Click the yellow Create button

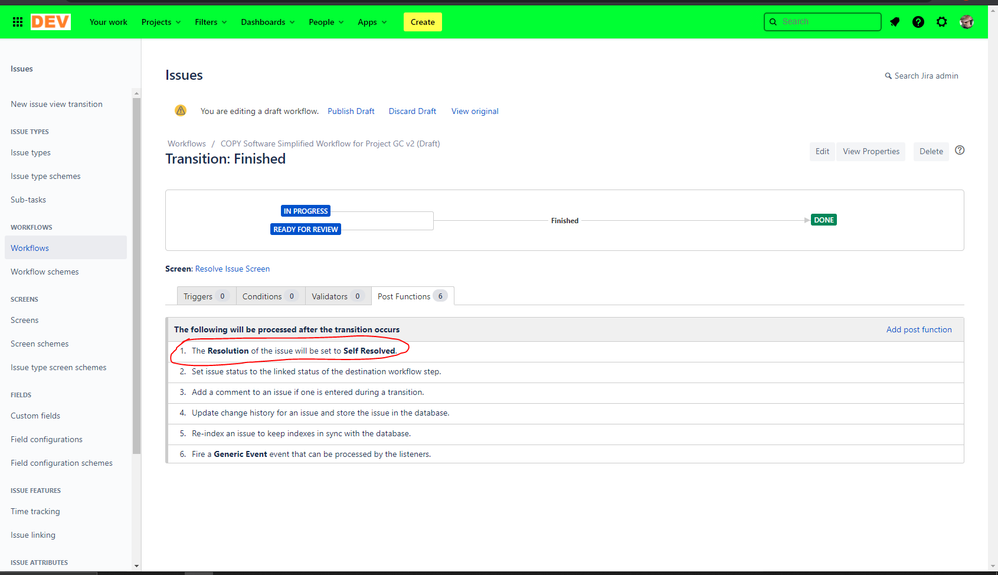point(423,22)
